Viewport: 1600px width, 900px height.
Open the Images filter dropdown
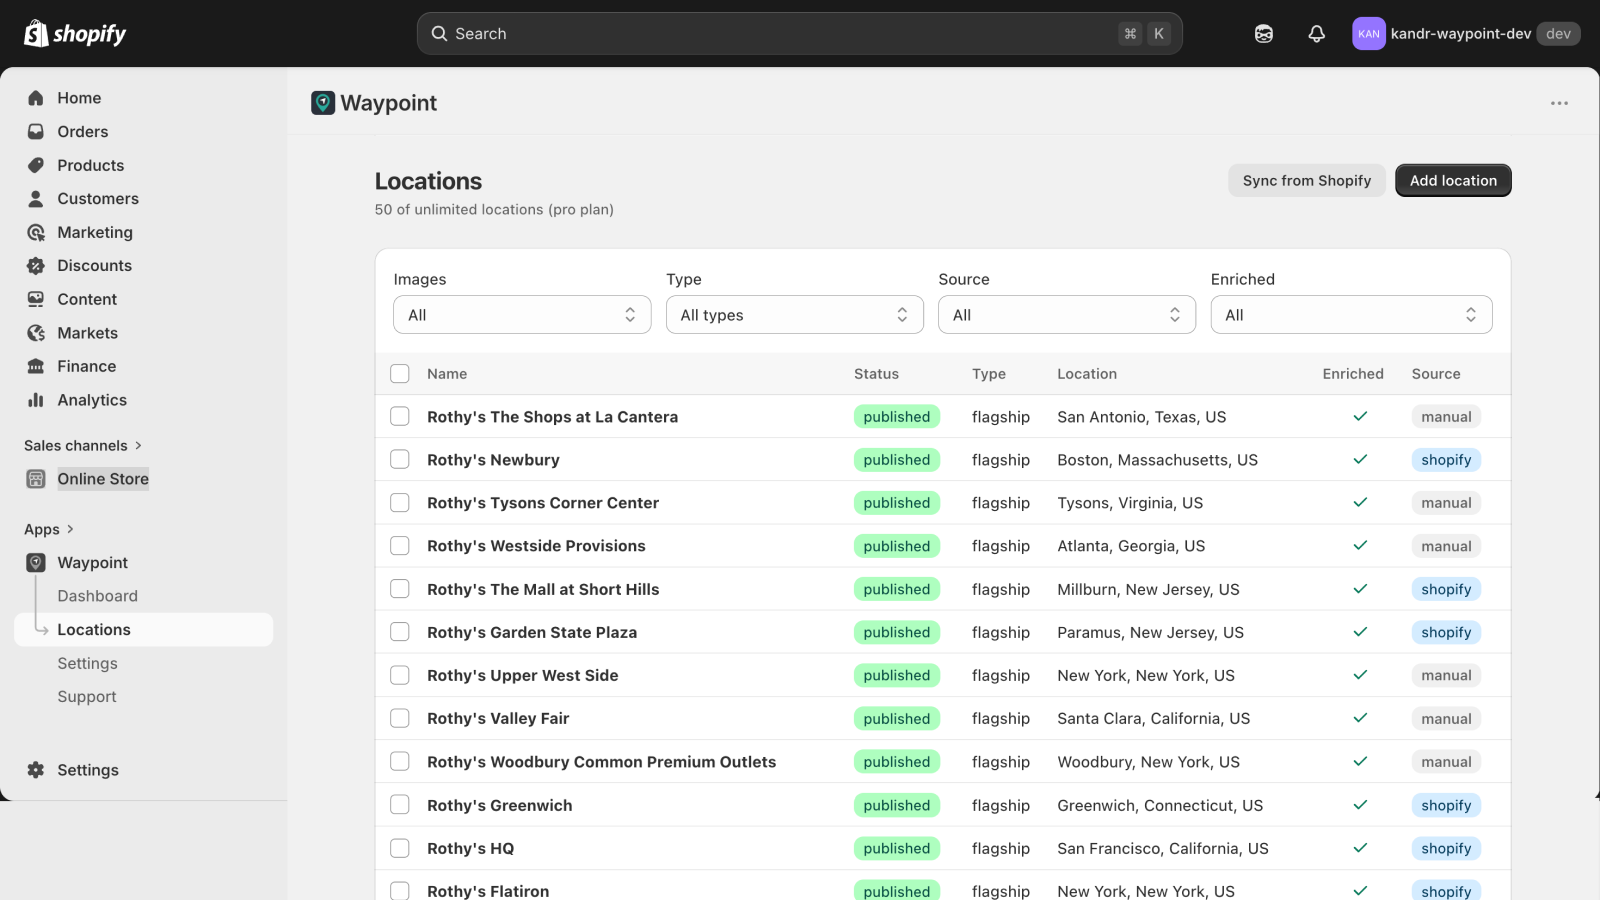pyautogui.click(x=522, y=315)
